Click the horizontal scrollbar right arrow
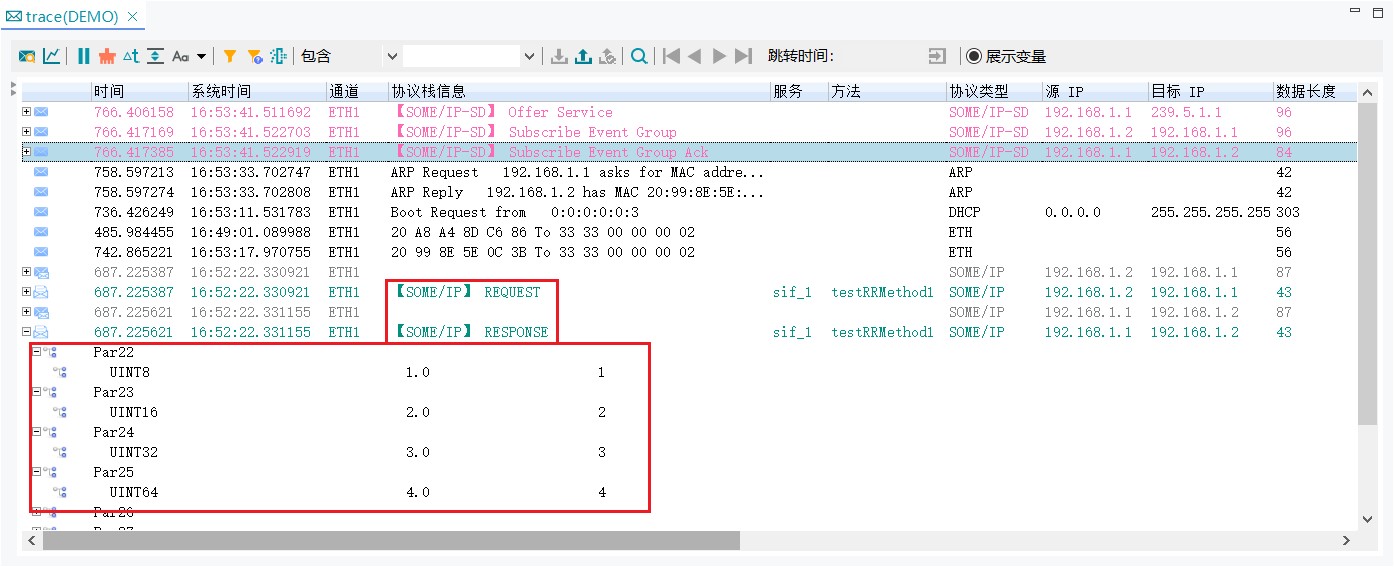 click(x=1346, y=540)
